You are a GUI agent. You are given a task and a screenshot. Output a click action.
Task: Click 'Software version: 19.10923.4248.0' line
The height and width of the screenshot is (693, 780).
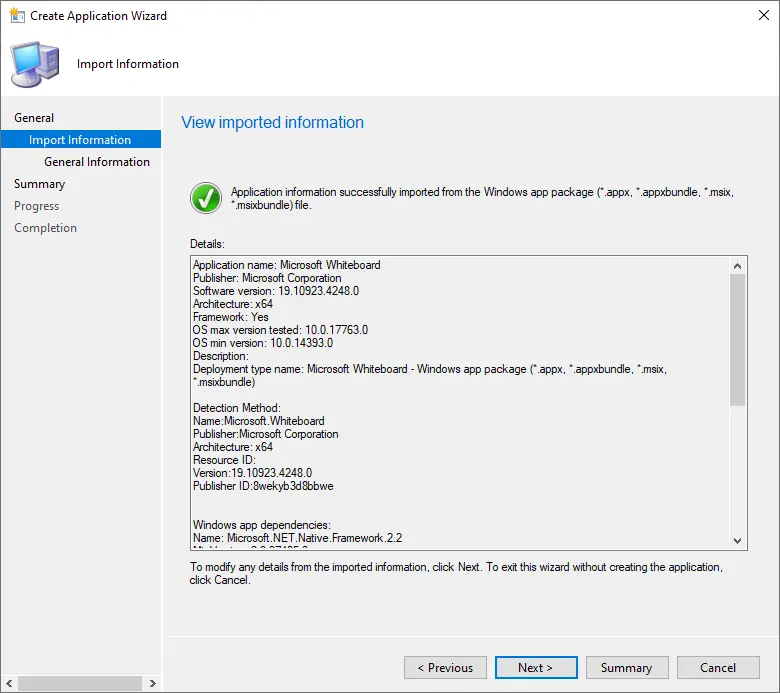pyautogui.click(x=276, y=291)
